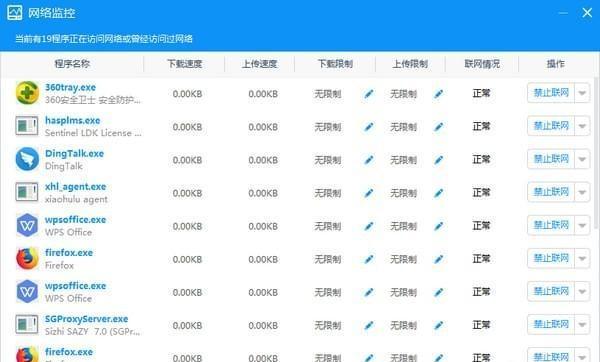The width and height of the screenshot is (600, 362).
Task: Select the xhl_agent.exe program name
Action: click(75, 187)
